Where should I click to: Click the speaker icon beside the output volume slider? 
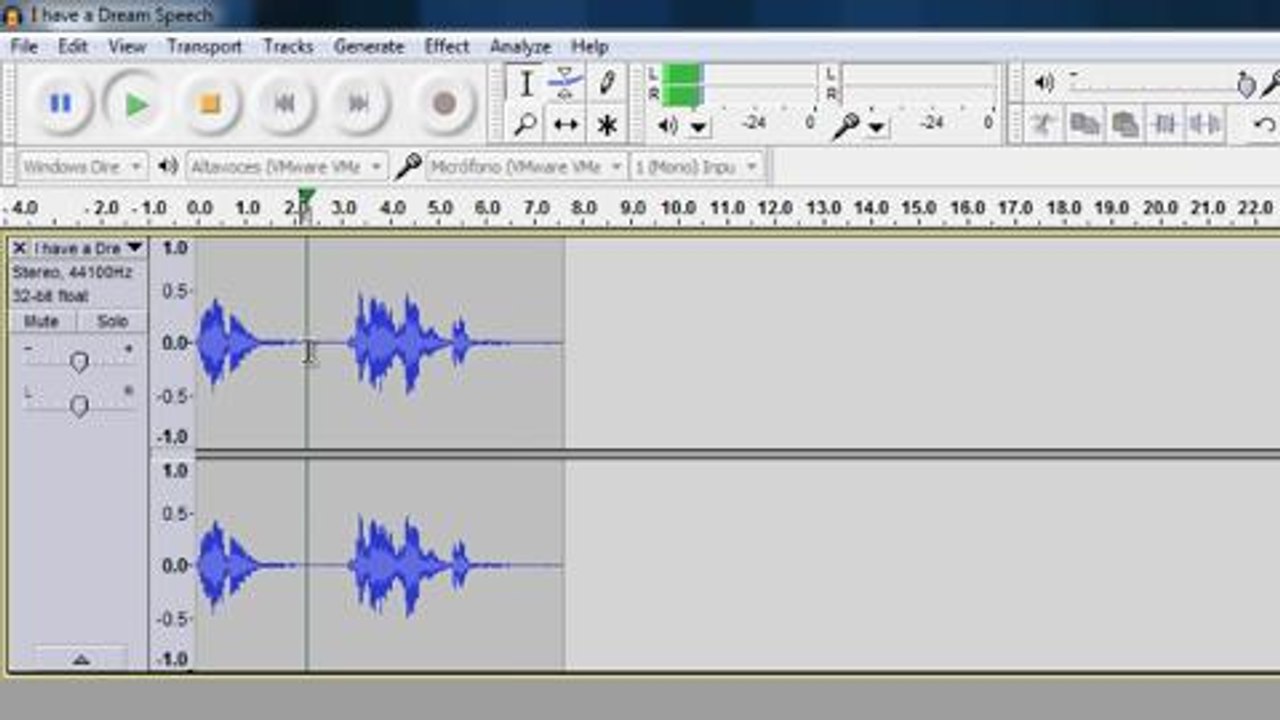point(1044,83)
